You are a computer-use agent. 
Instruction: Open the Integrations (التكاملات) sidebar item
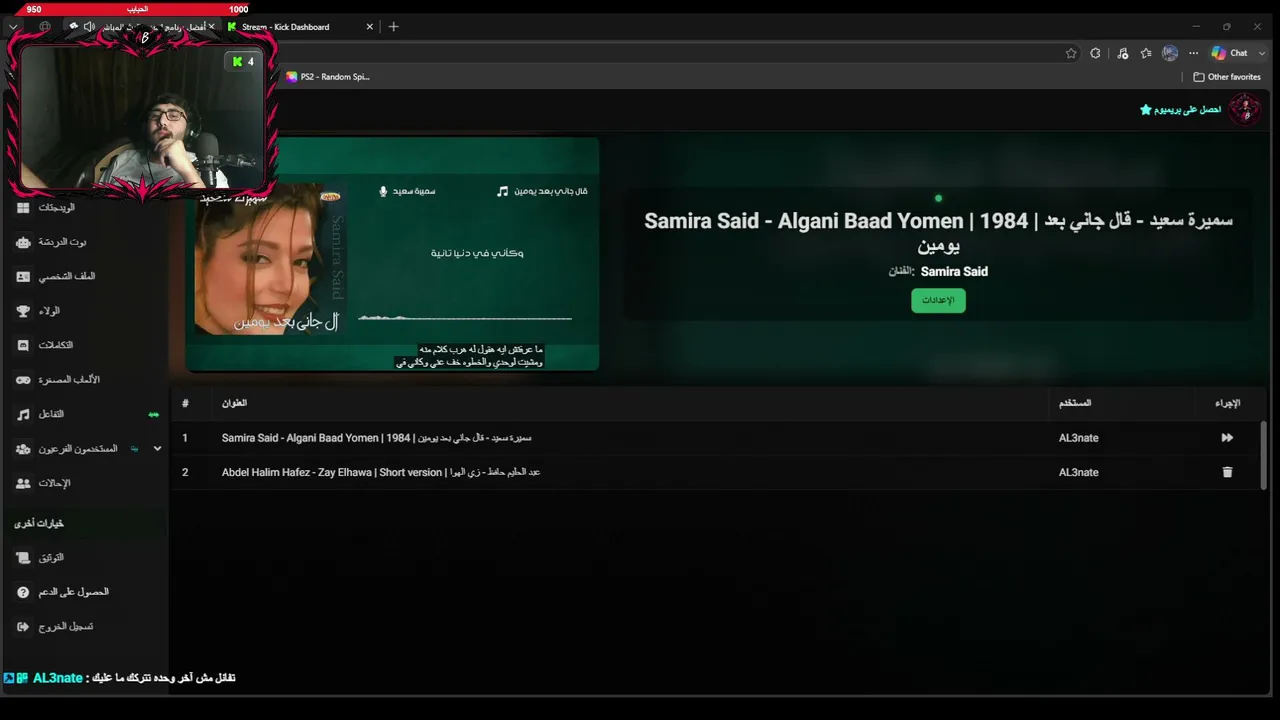(x=44, y=345)
